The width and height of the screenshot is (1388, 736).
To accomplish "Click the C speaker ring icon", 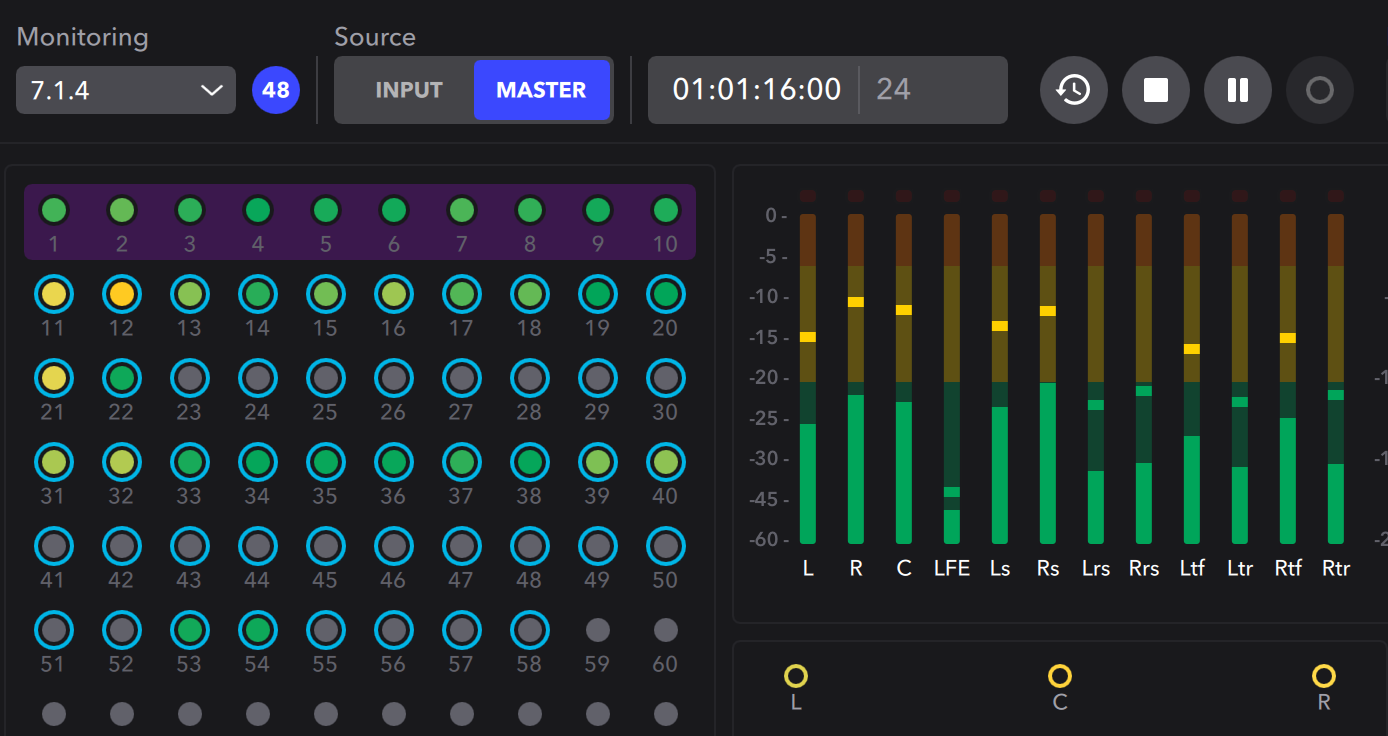I will pos(1060,676).
